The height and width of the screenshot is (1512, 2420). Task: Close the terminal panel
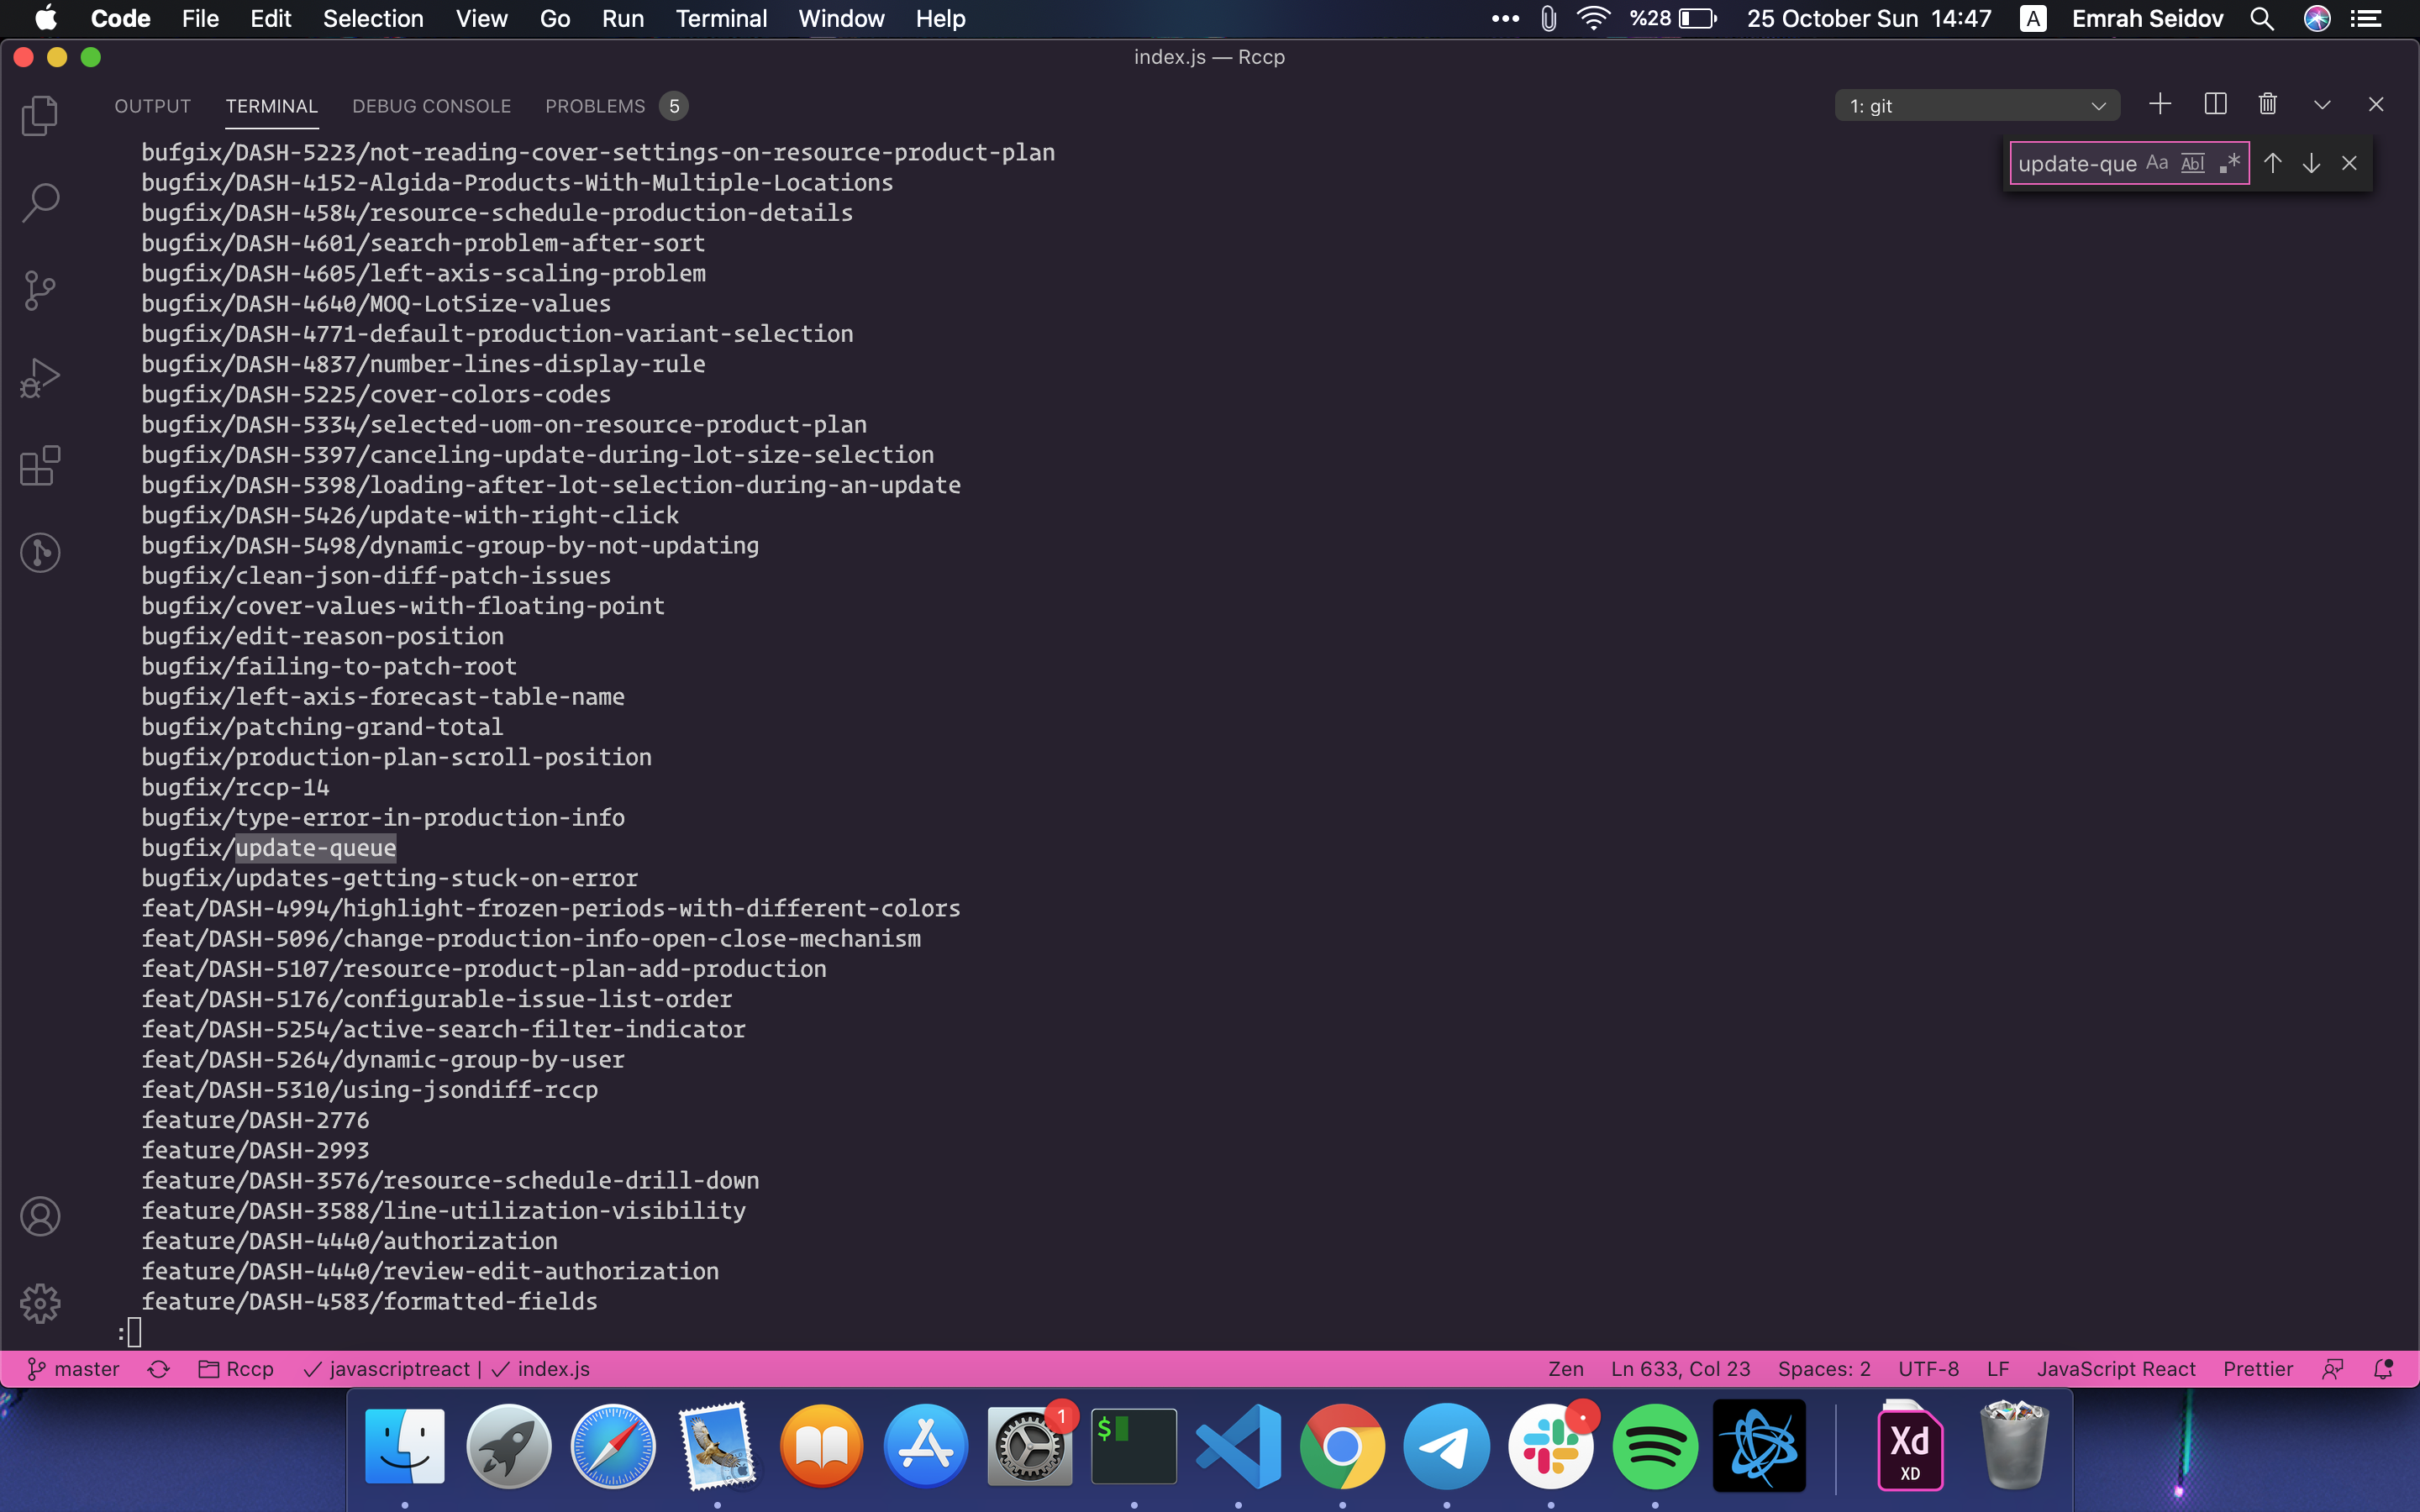coord(2376,105)
